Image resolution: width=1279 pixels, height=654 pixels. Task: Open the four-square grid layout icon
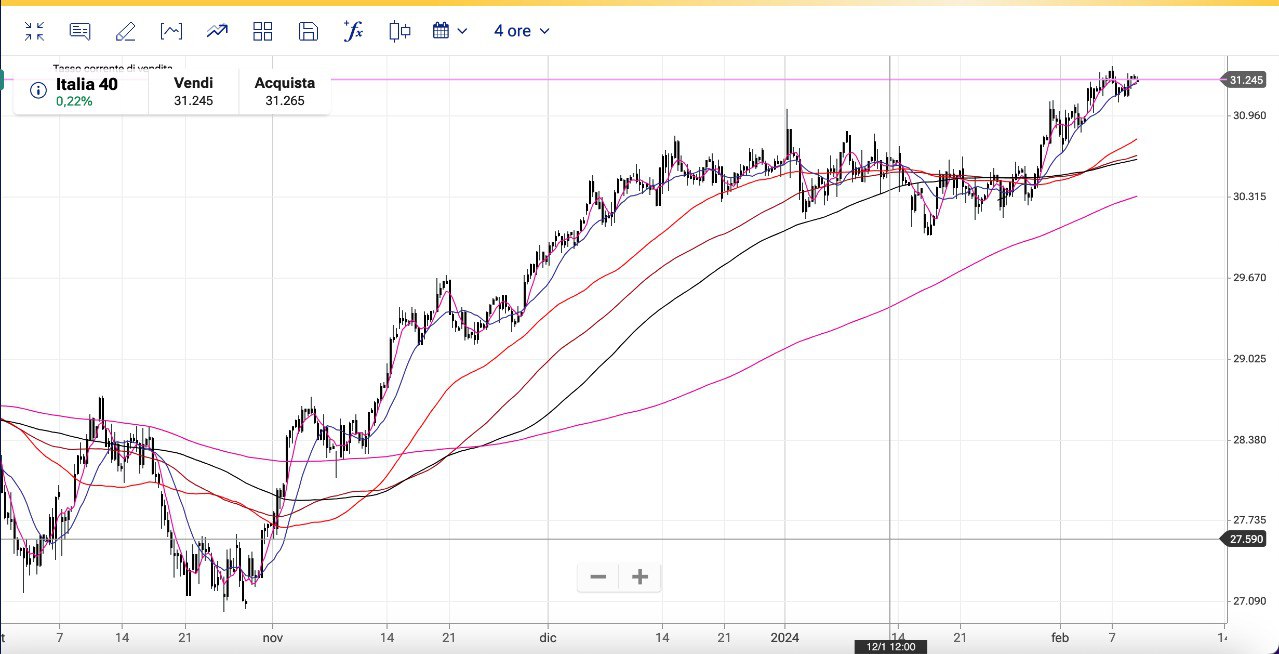pos(263,31)
